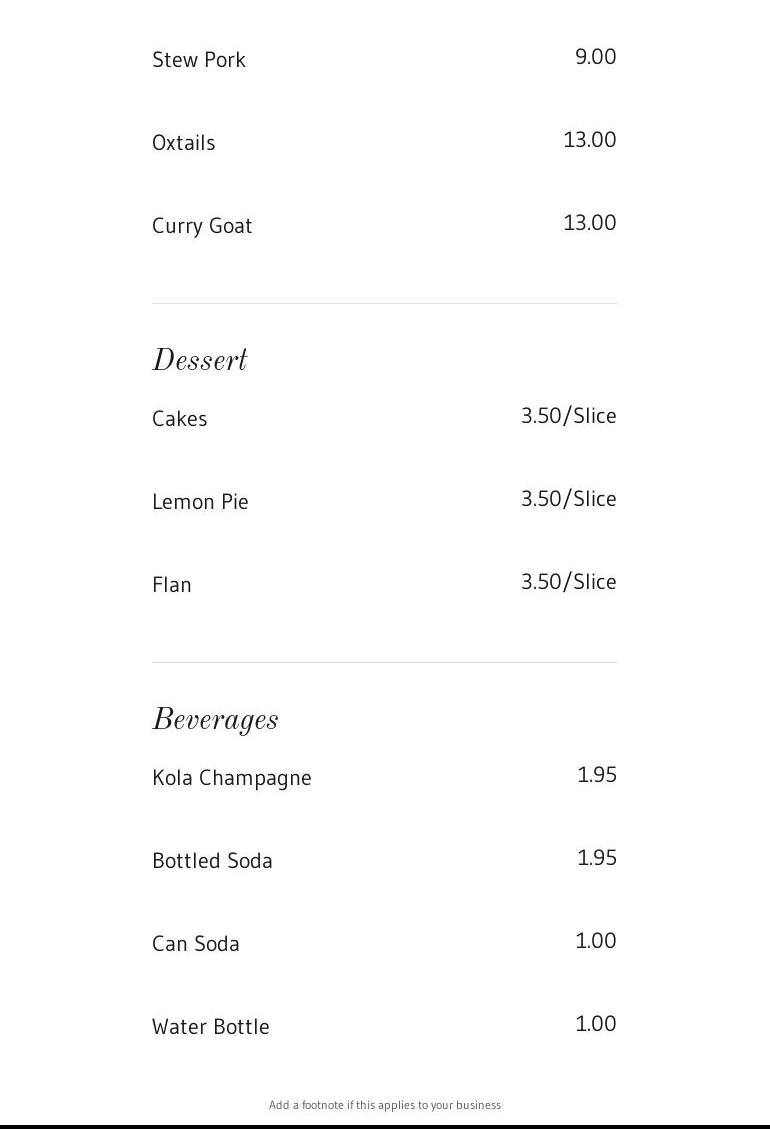Click the 3.50/Slice price for Cakes
Viewport: 770px width, 1129px height.
pyautogui.click(x=568, y=416)
